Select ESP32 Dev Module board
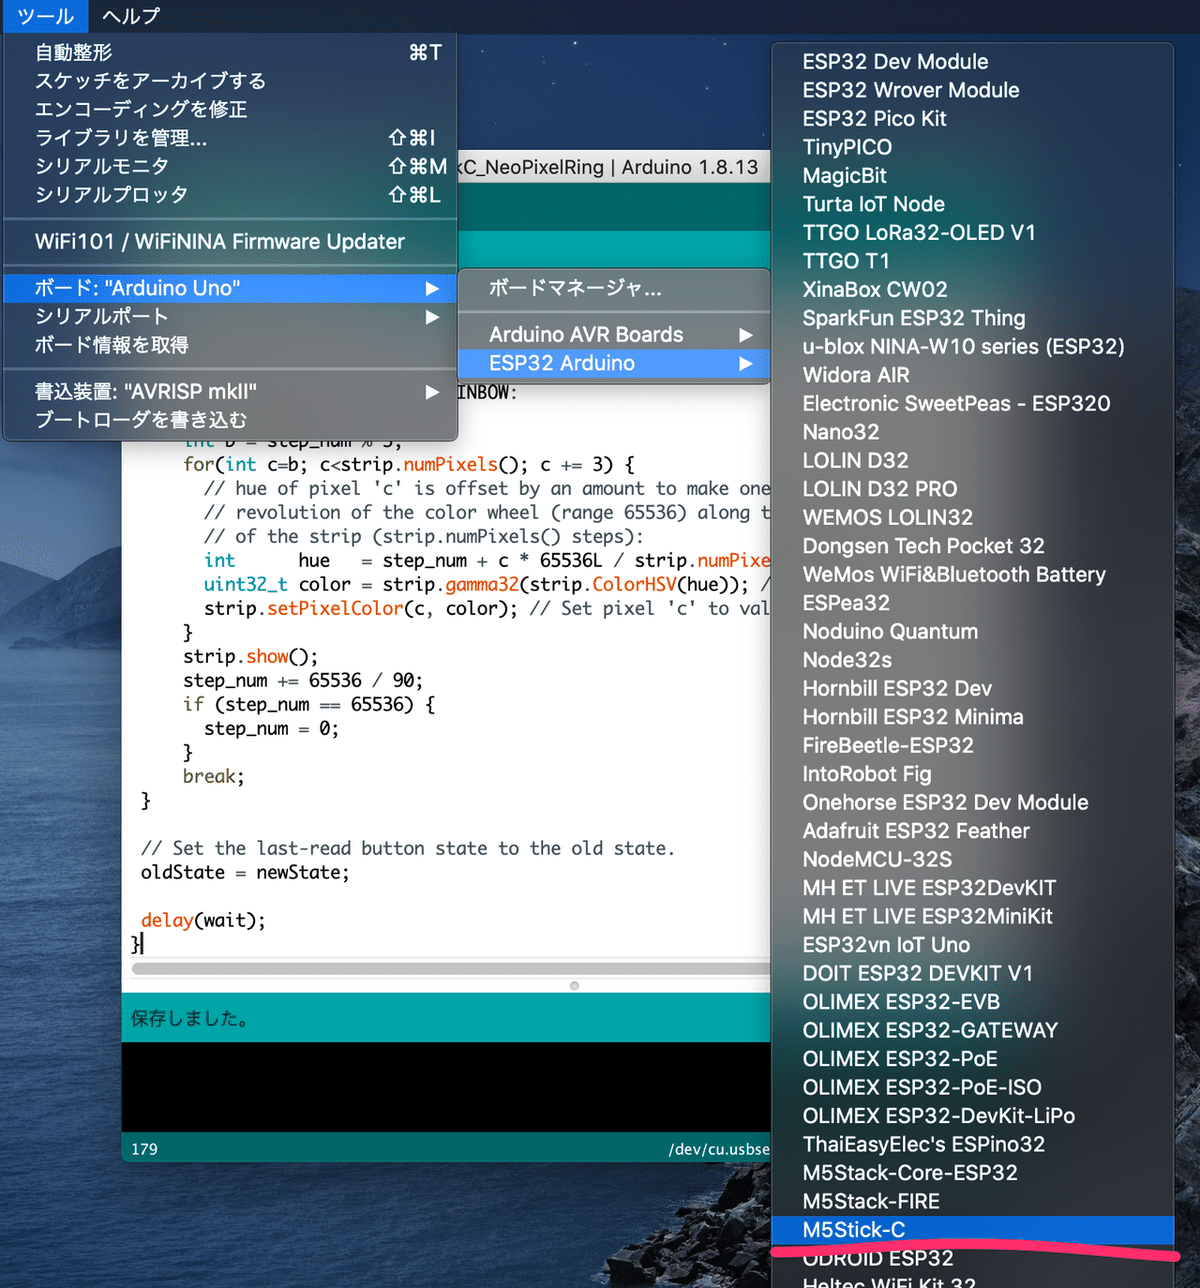 972,62
